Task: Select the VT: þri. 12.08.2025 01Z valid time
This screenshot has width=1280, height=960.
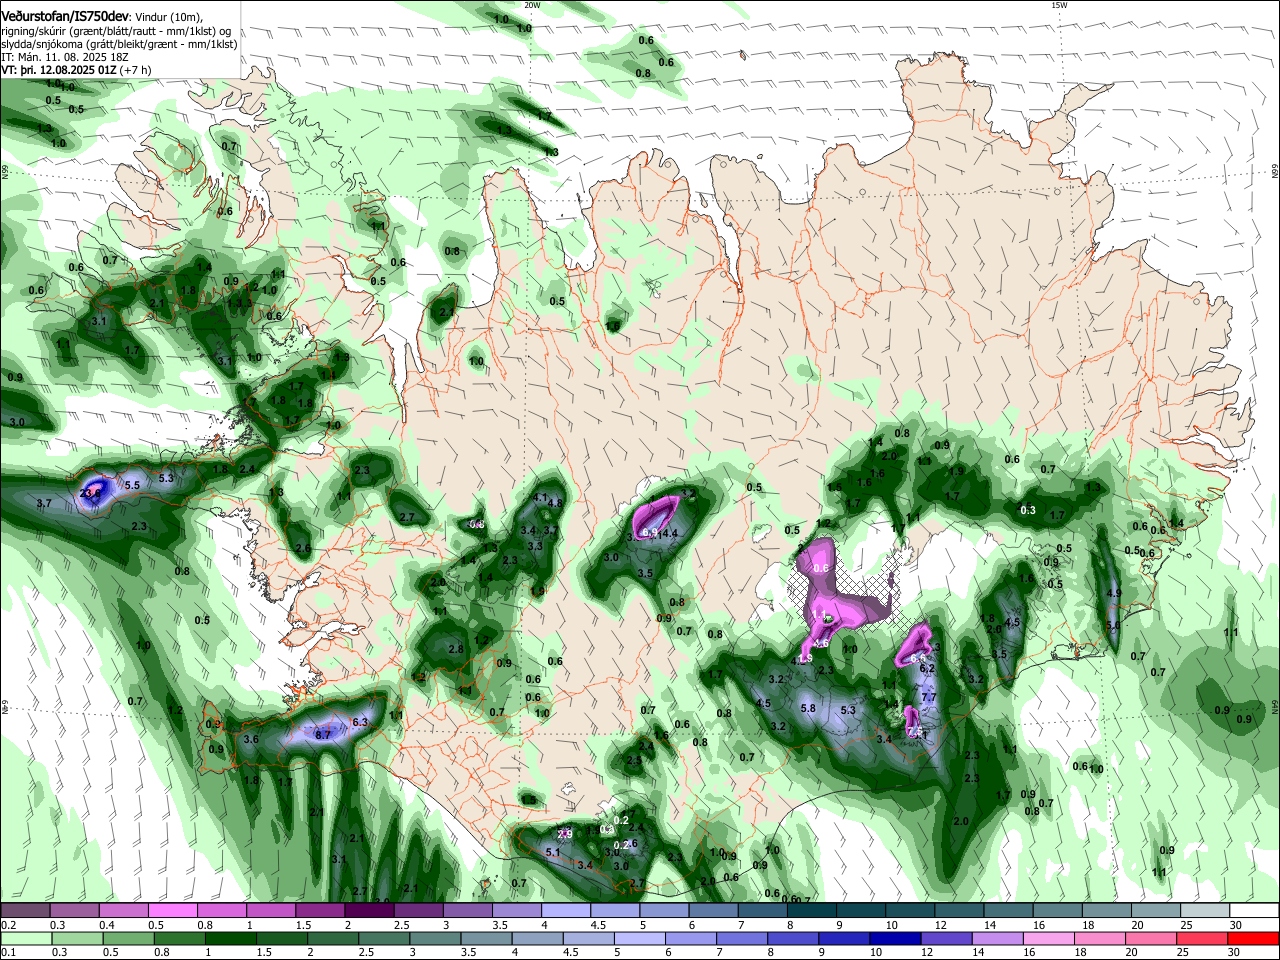Action: click(59, 70)
